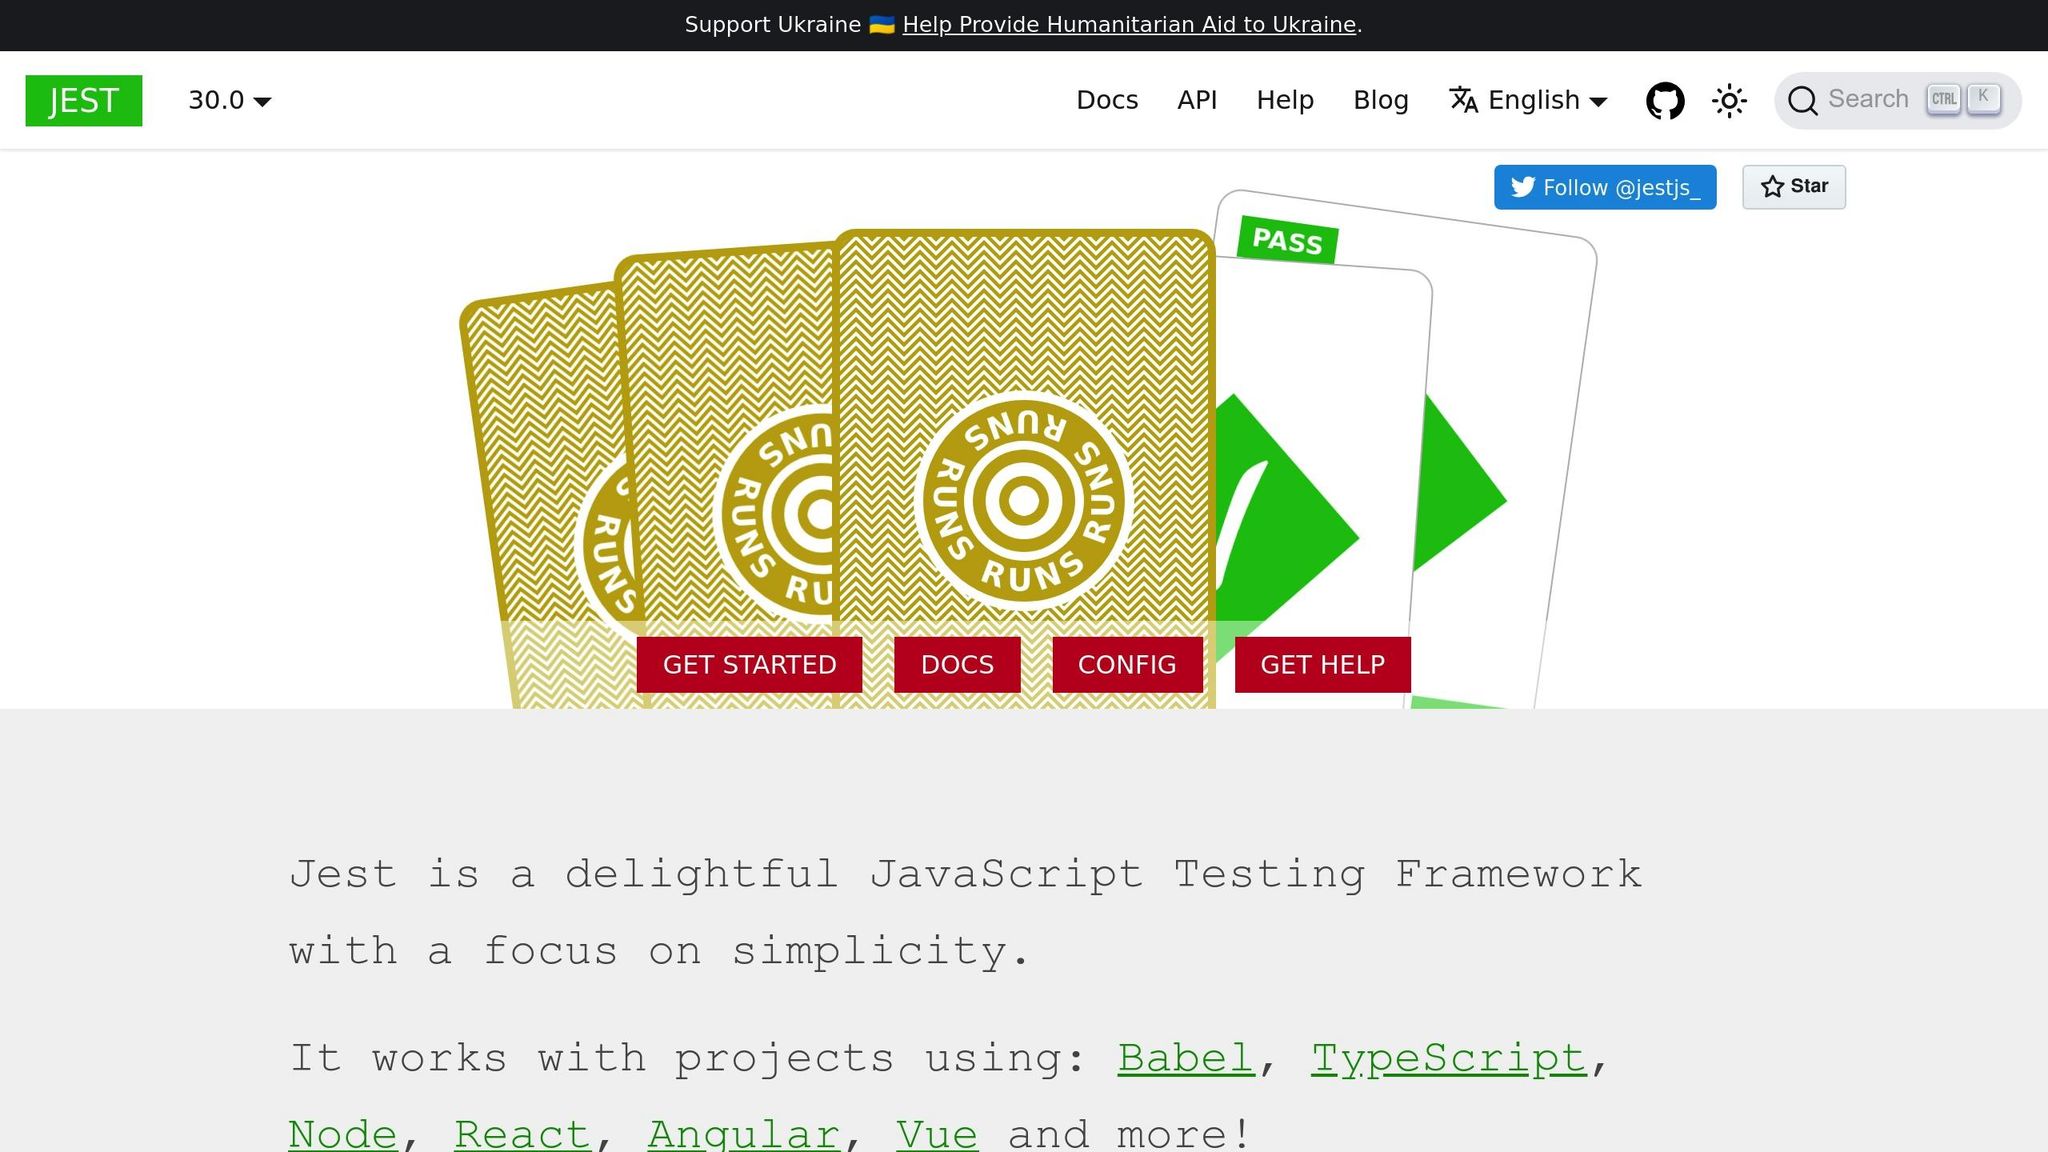Click the green PASS badge
Screen dimensions: 2048x1152
coord(1287,240)
